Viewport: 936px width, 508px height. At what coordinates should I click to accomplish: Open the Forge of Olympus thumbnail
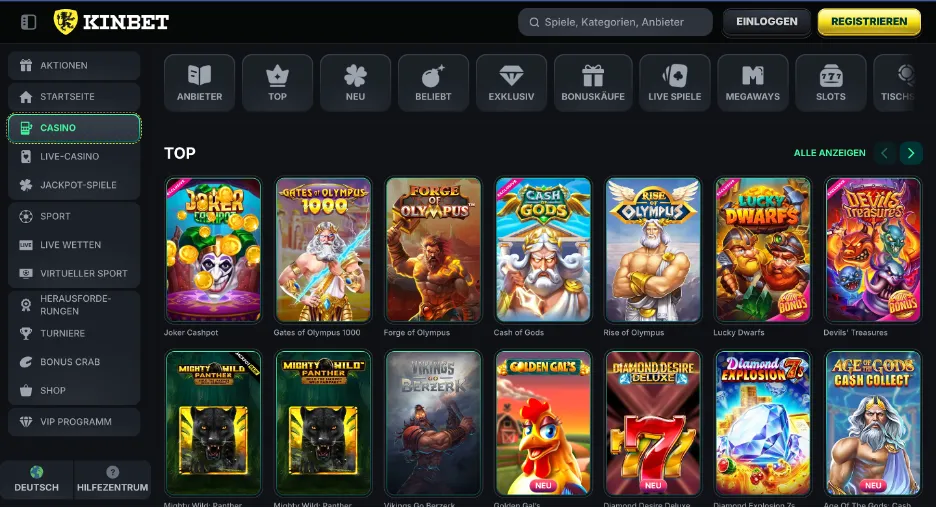(x=433, y=250)
